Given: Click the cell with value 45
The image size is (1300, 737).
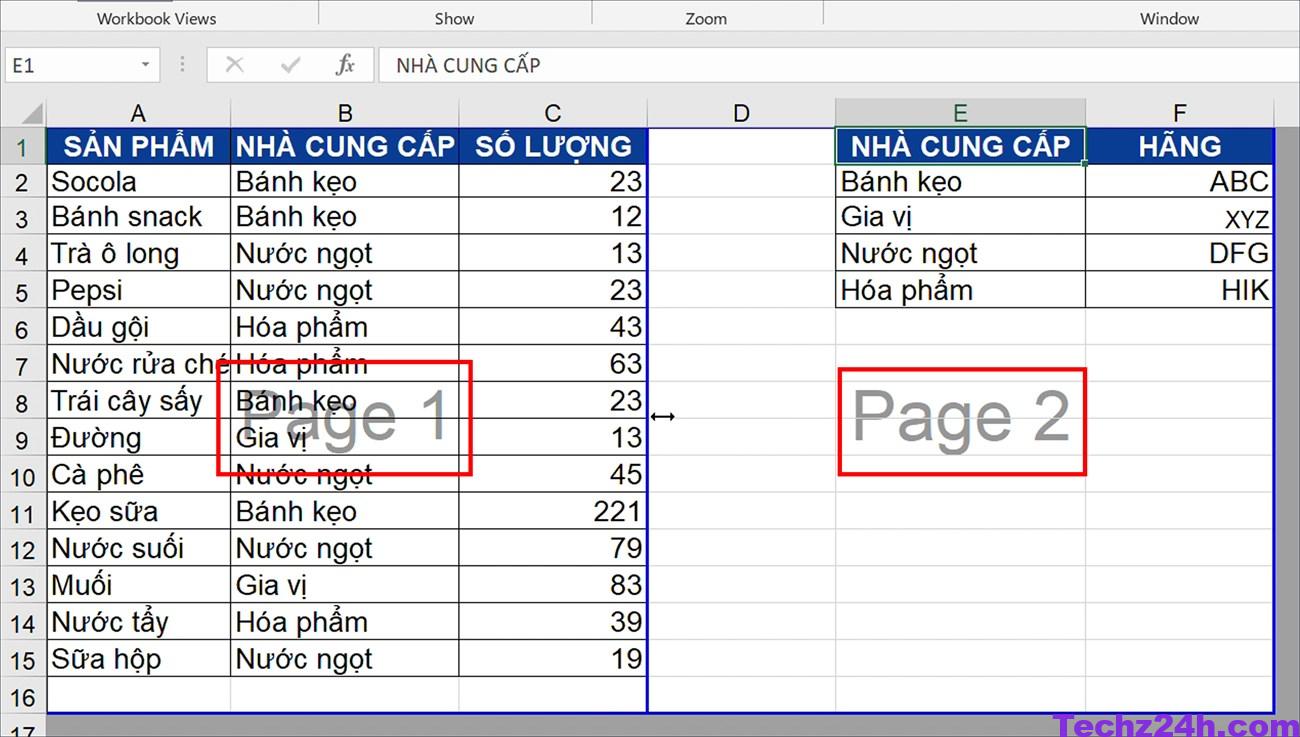Looking at the screenshot, I should coord(553,475).
